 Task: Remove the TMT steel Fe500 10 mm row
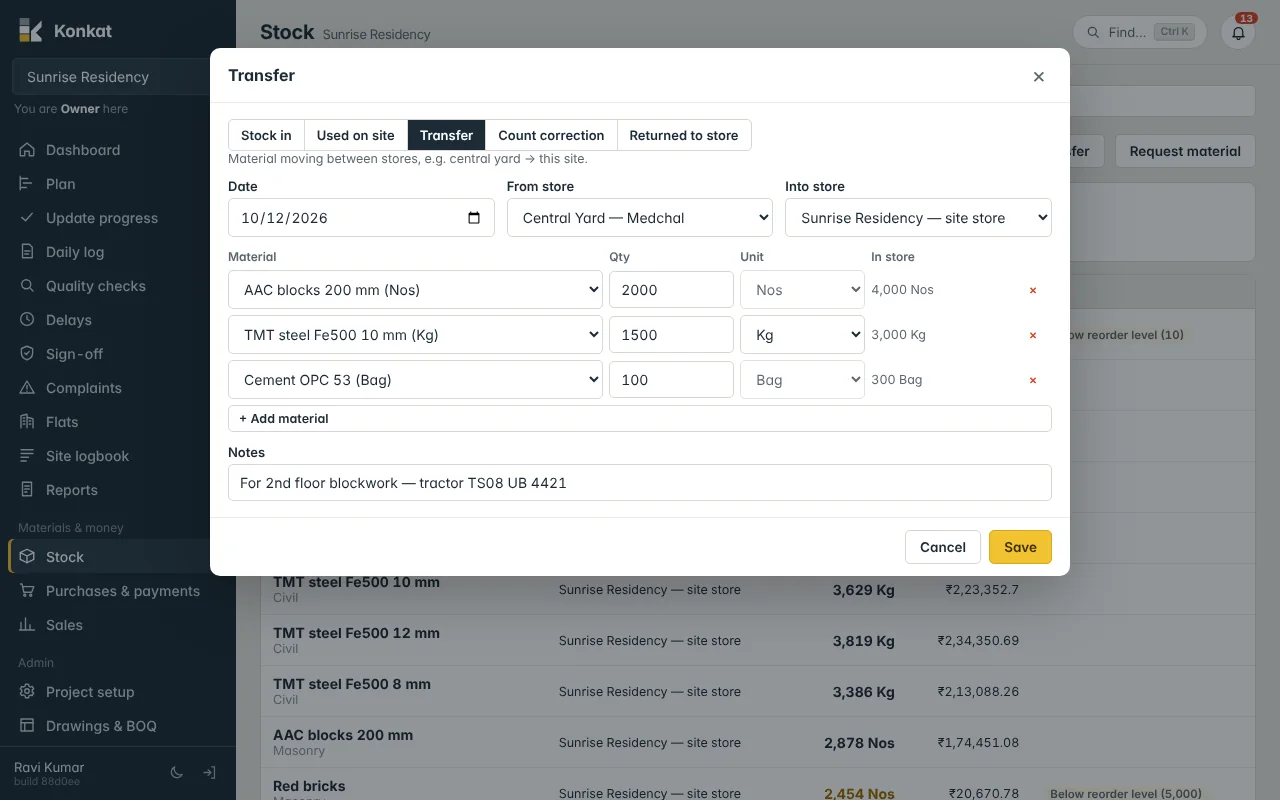[x=1033, y=335]
